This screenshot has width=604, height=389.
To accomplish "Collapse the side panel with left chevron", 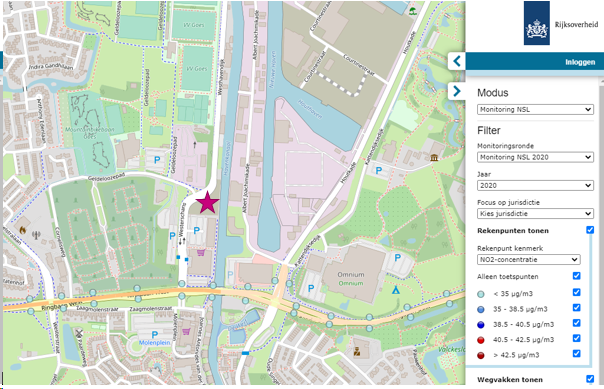I will coord(457,61).
